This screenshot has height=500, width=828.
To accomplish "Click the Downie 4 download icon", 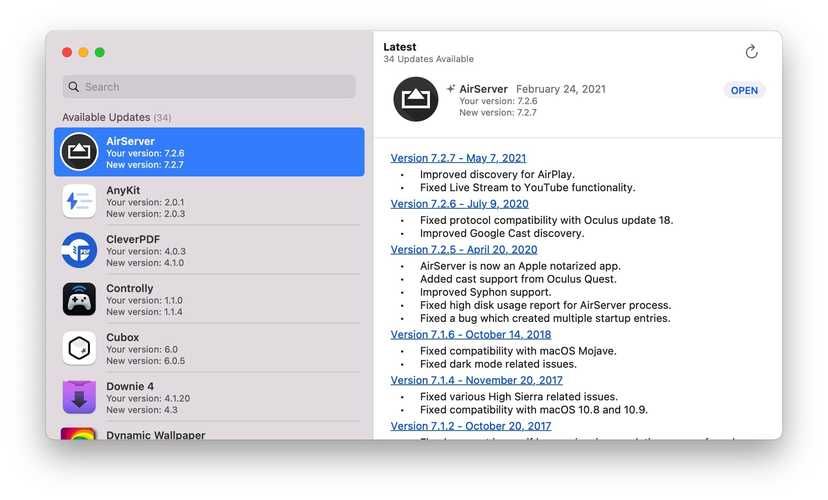I will pos(79,398).
